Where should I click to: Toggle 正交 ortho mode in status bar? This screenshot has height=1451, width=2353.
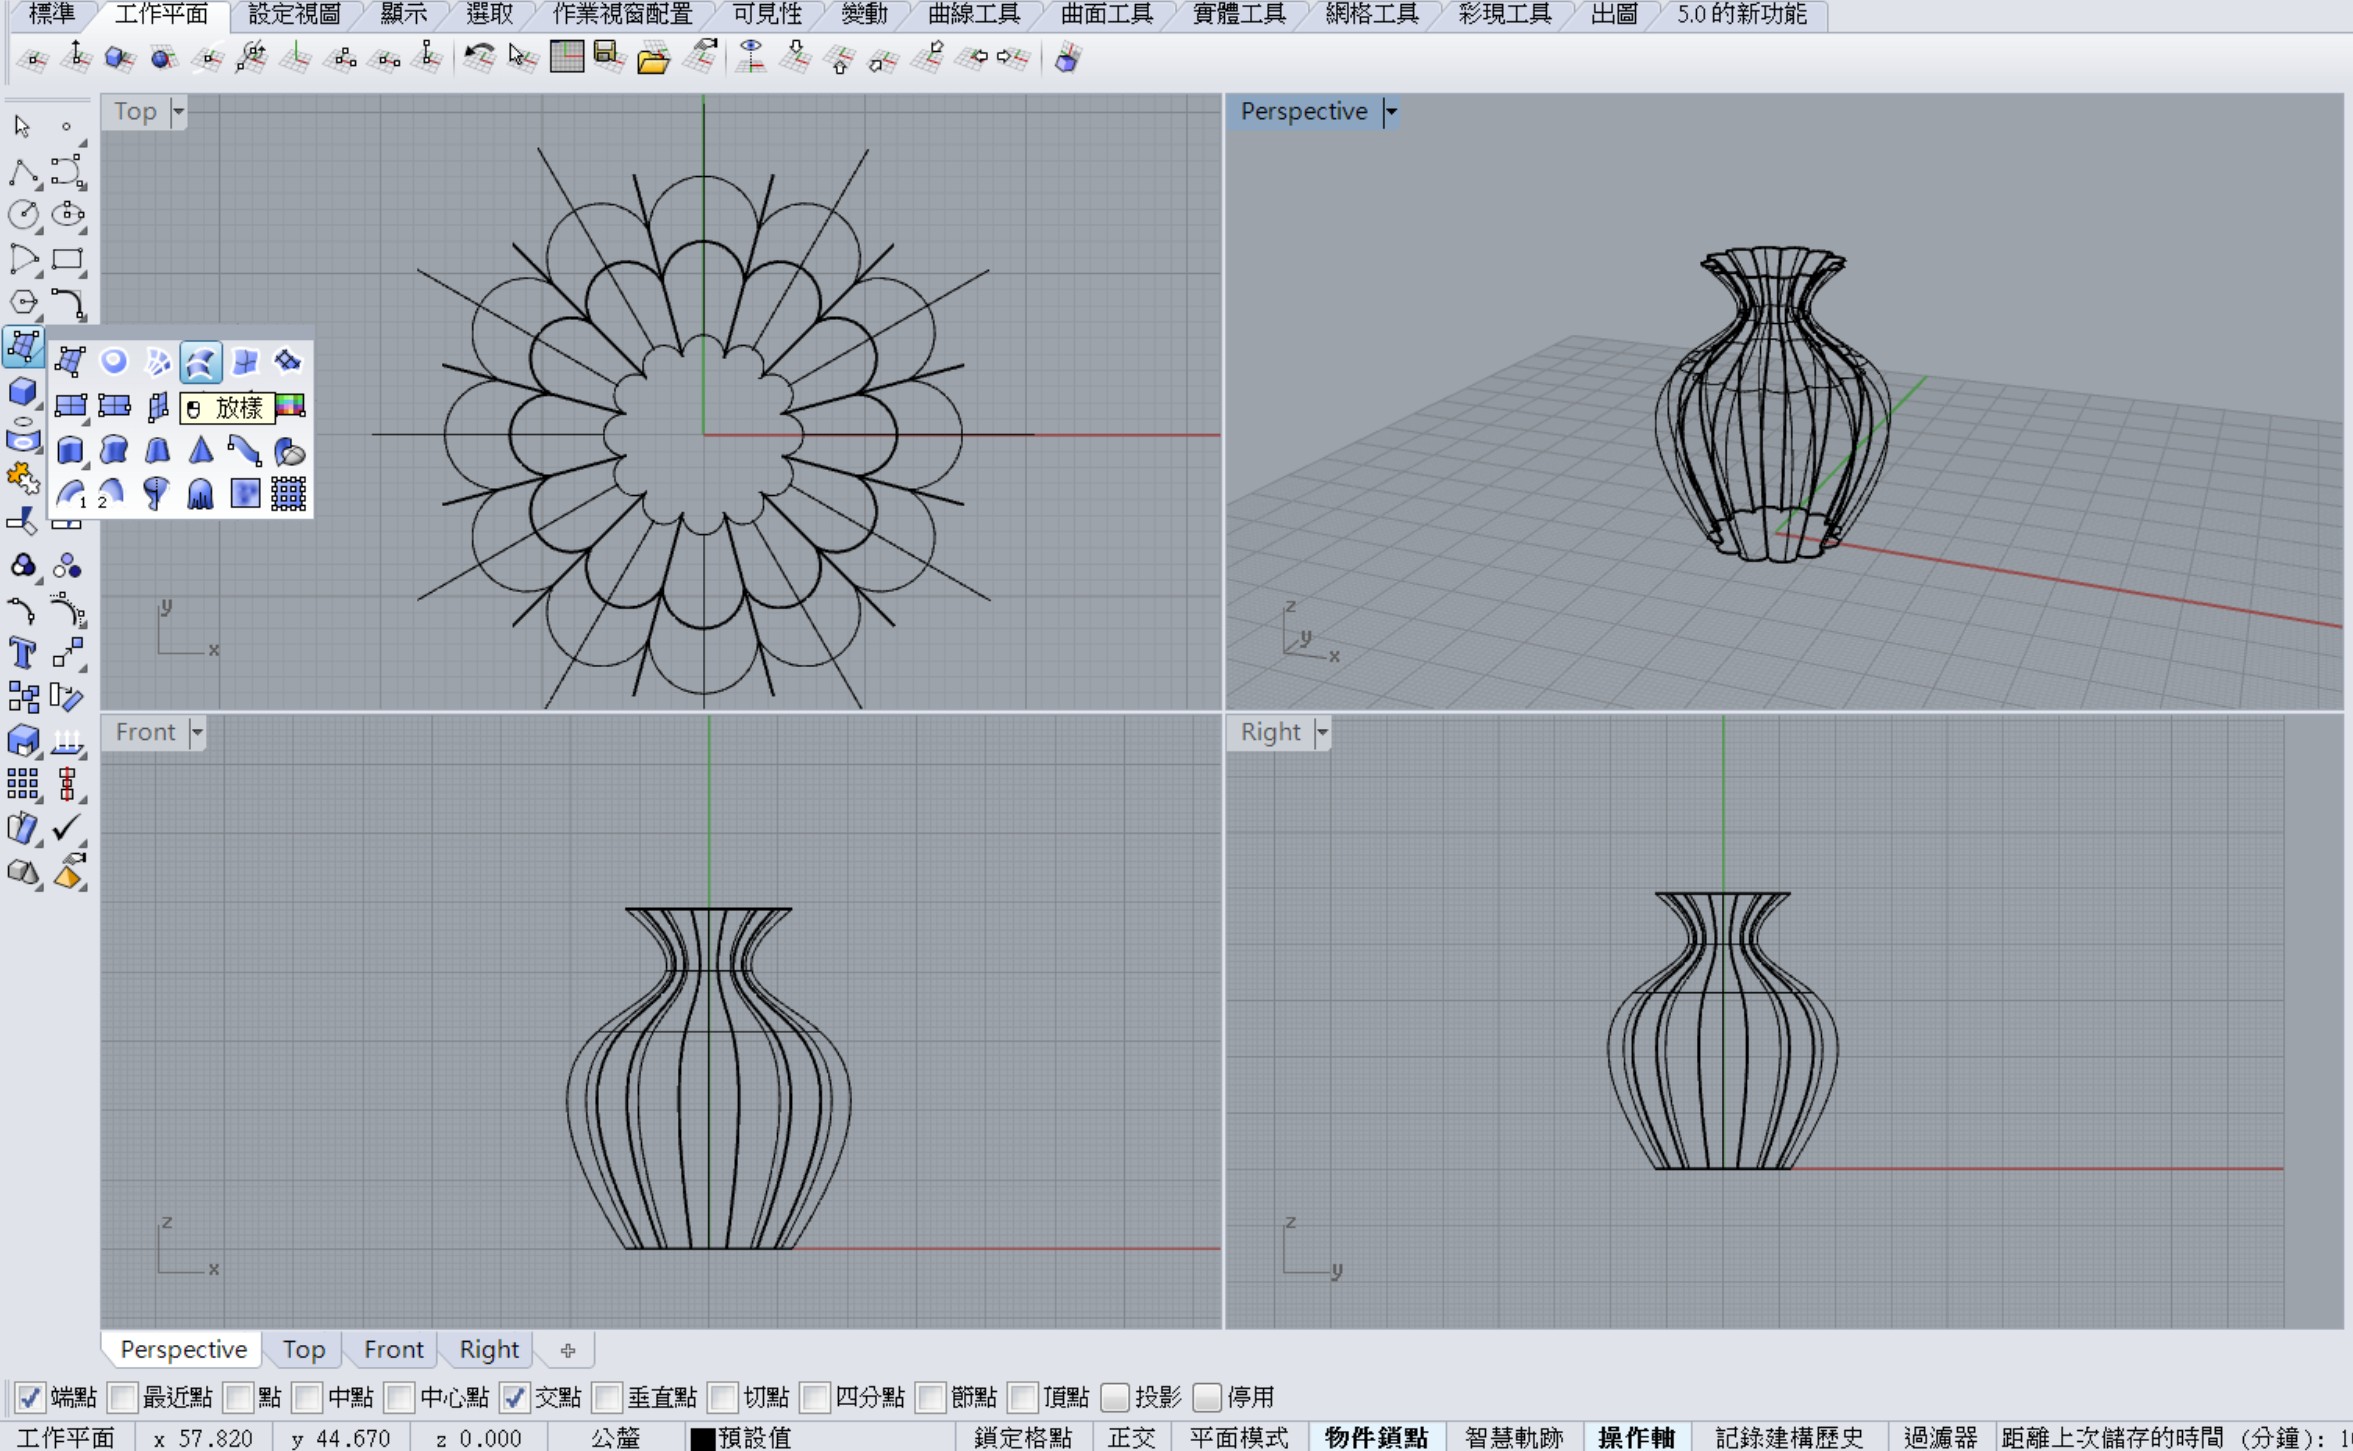click(1131, 1437)
